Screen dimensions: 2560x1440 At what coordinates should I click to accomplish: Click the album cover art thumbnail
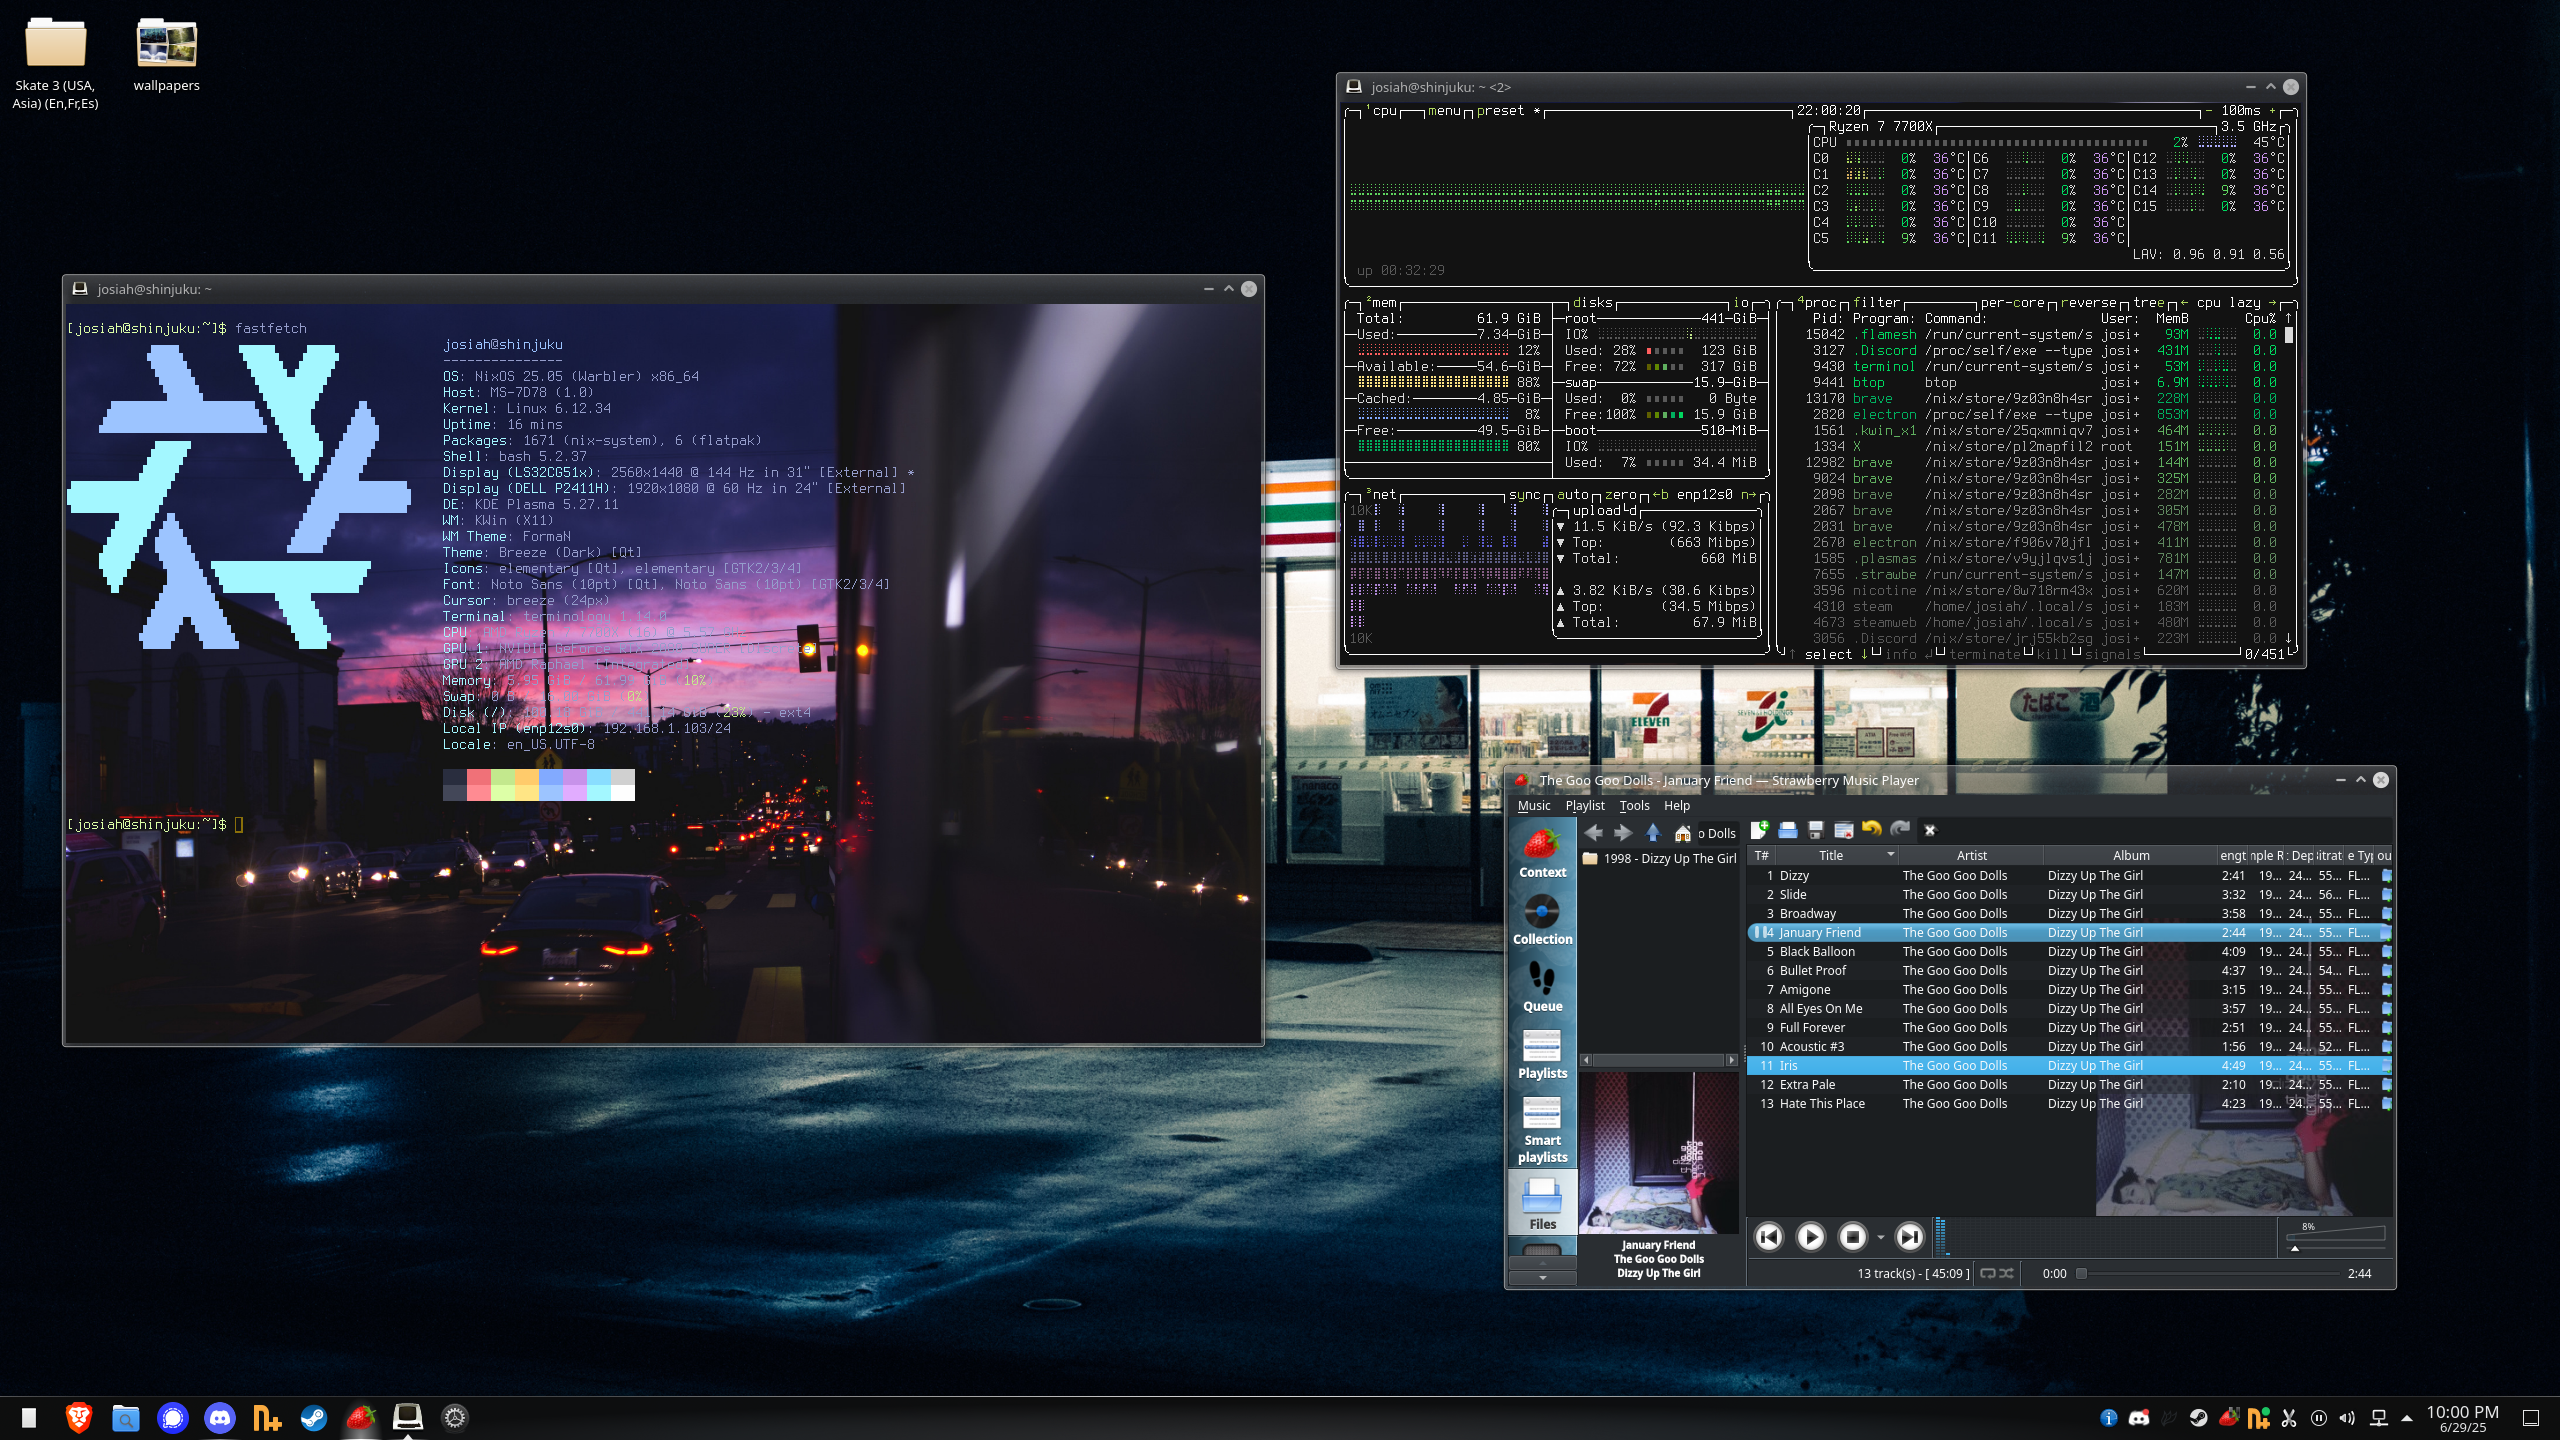1658,1153
